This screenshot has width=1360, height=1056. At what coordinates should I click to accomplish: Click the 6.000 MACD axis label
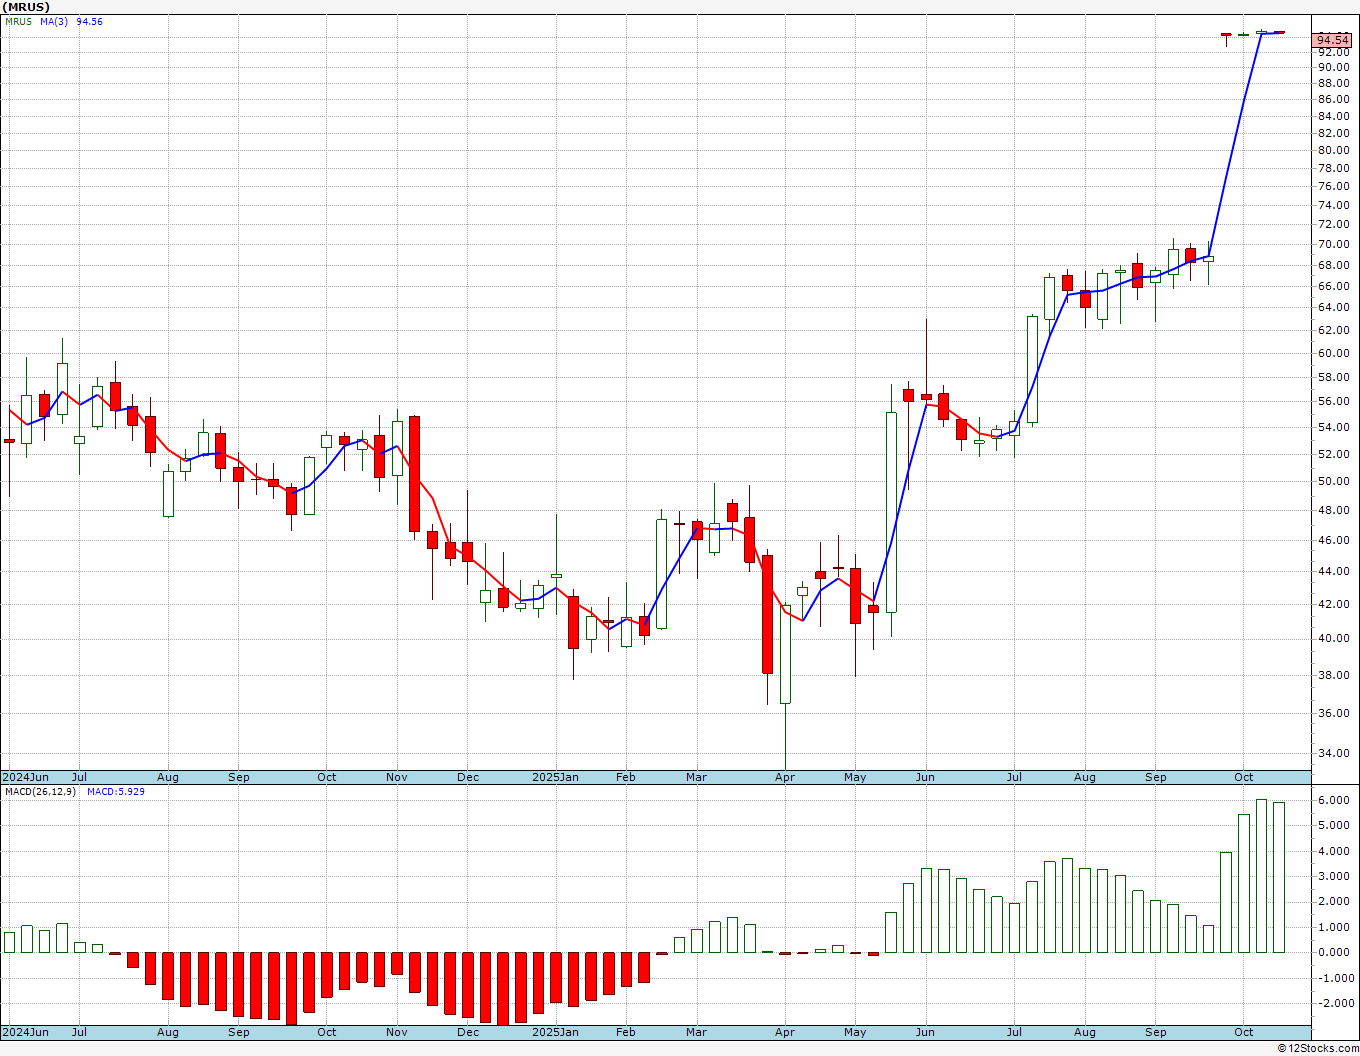point(1334,801)
